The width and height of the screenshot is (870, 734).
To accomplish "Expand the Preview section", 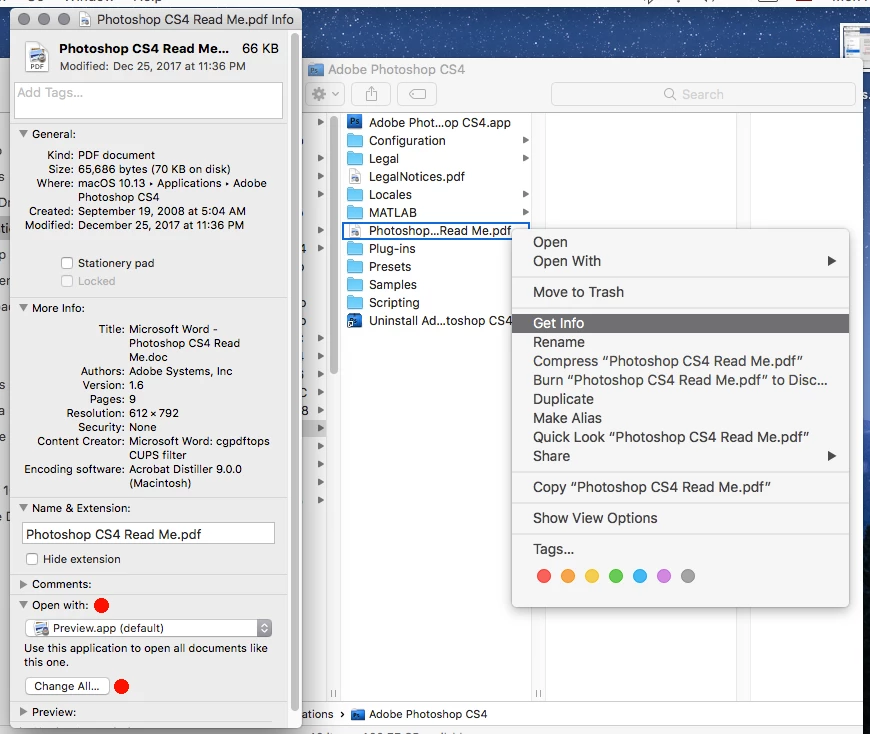I will tap(23, 712).
